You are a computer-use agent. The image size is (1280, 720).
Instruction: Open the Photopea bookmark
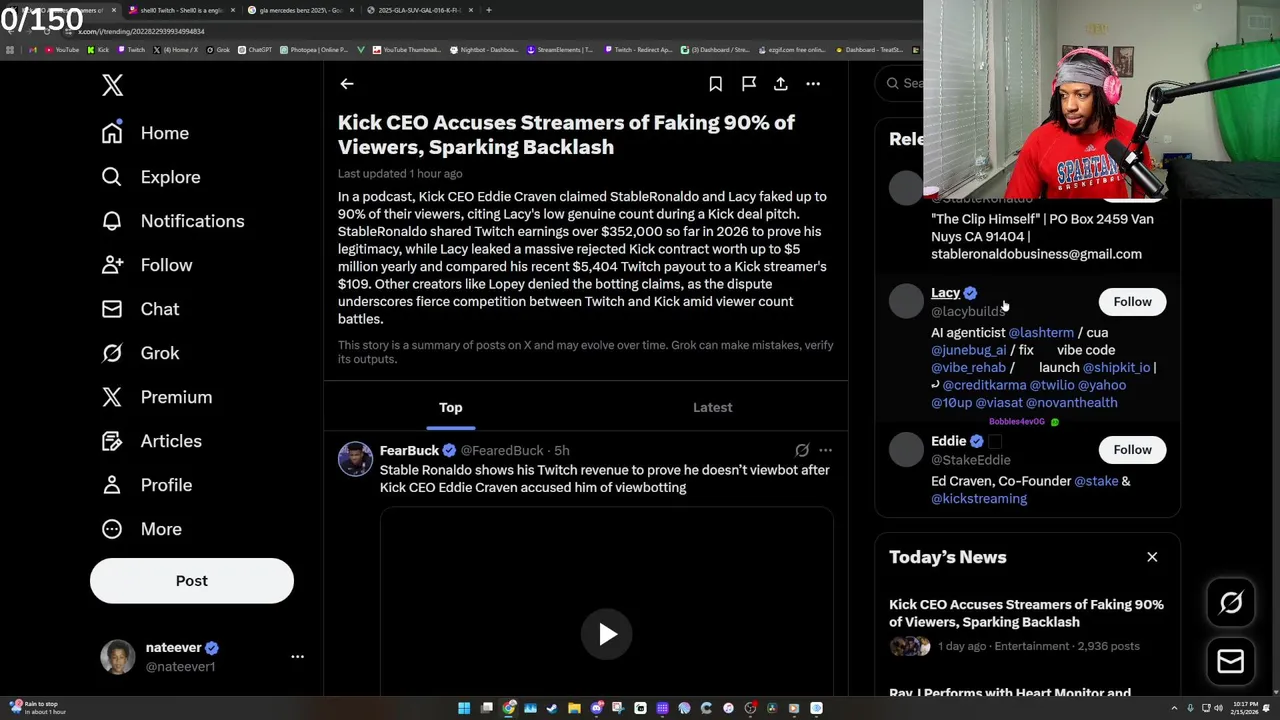click(313, 50)
